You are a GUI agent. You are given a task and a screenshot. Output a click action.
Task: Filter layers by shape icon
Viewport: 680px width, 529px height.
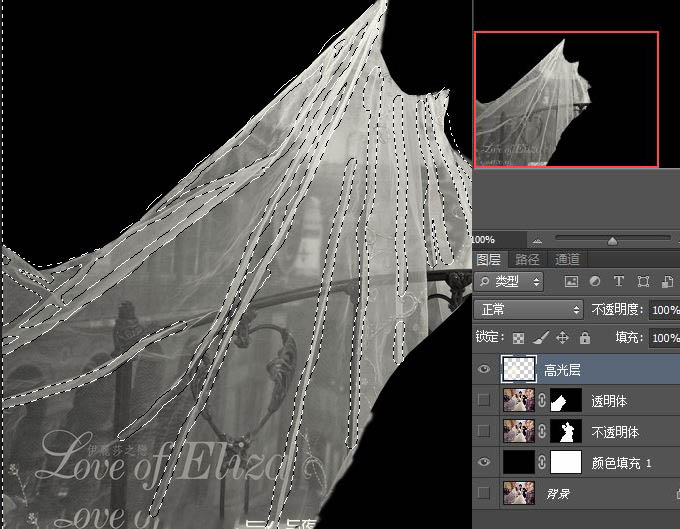coord(643,282)
